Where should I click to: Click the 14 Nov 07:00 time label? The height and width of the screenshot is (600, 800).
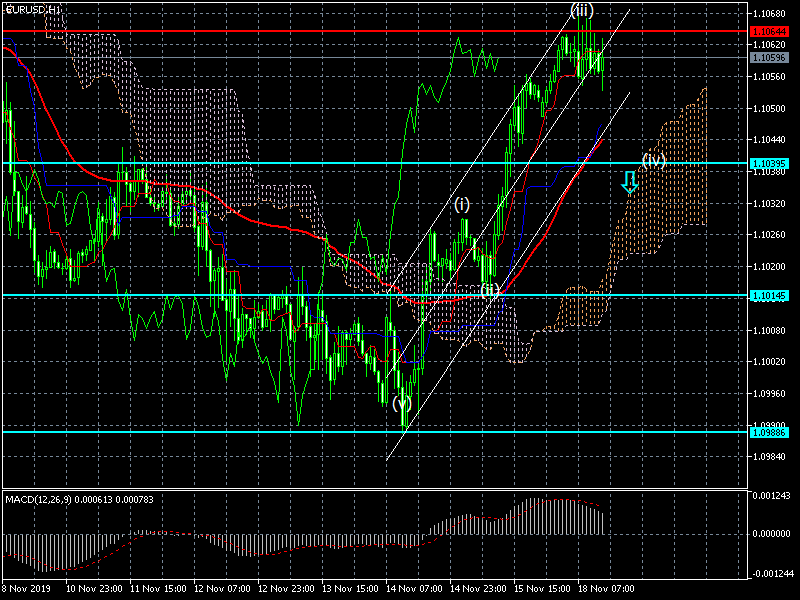click(413, 590)
